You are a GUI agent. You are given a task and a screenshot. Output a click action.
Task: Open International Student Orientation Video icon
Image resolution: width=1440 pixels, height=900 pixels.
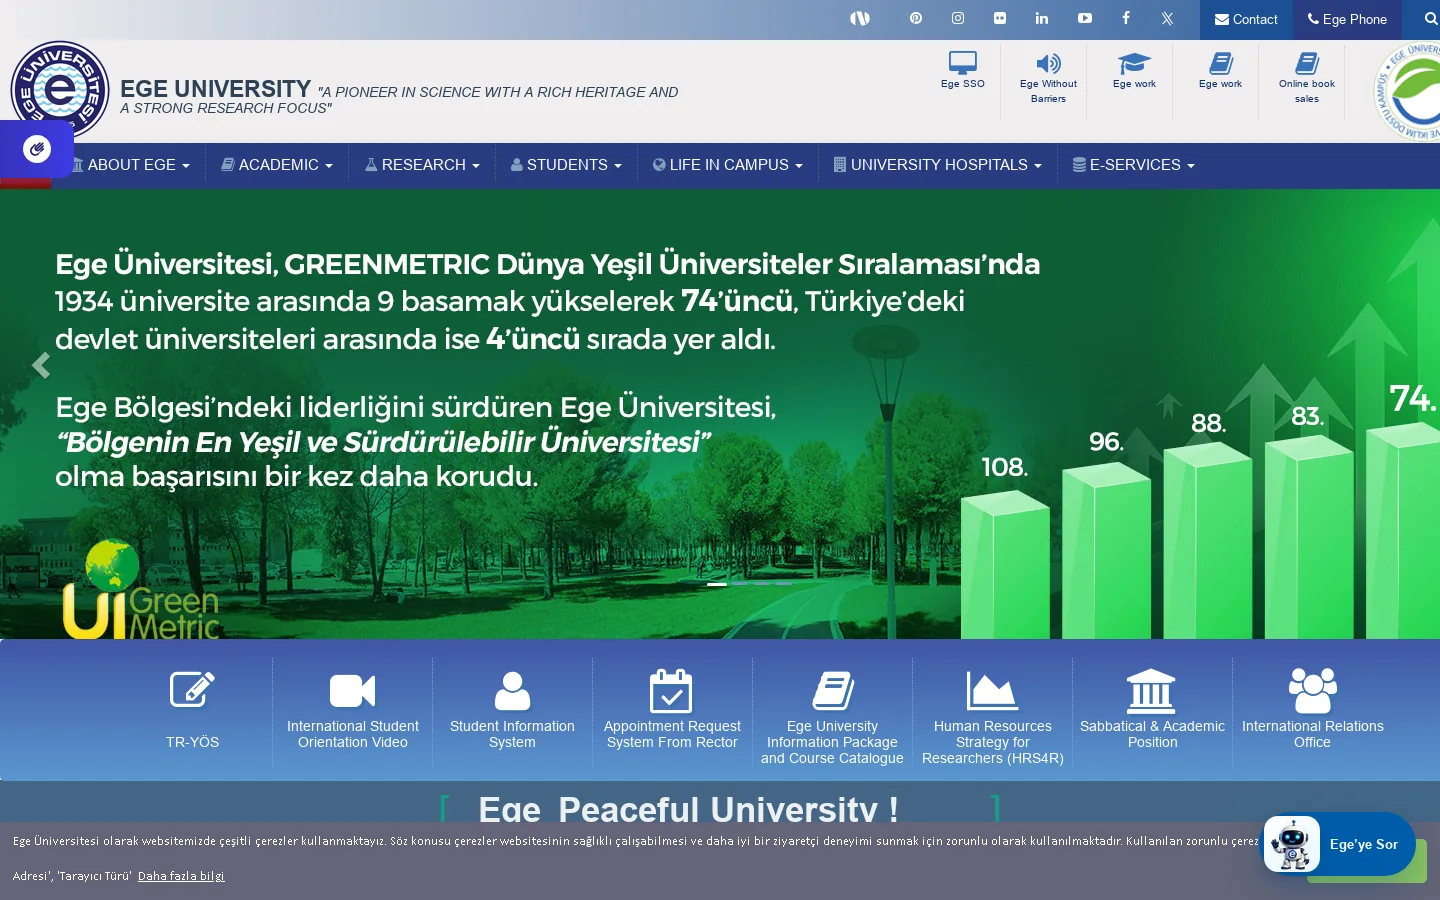point(352,691)
